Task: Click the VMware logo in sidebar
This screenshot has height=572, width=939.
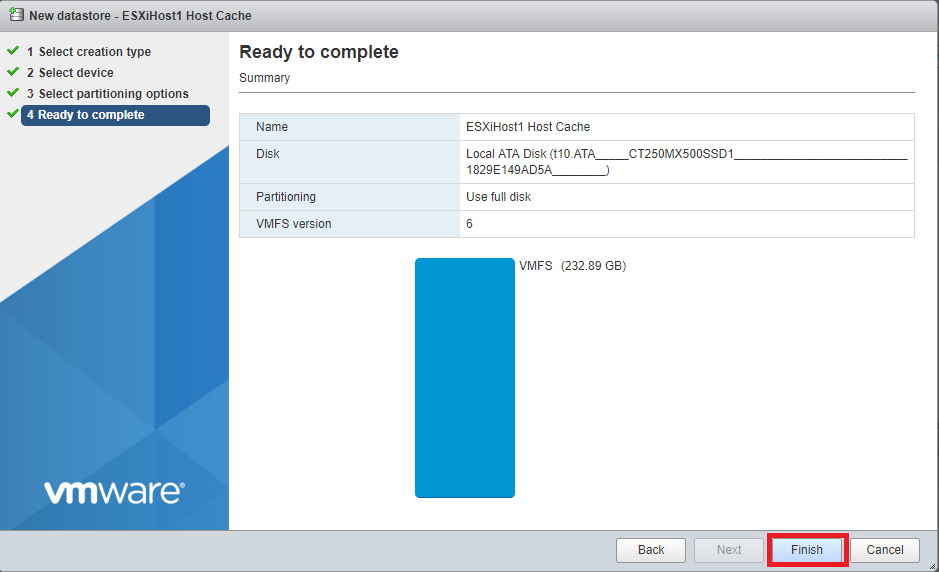Action: (114, 492)
